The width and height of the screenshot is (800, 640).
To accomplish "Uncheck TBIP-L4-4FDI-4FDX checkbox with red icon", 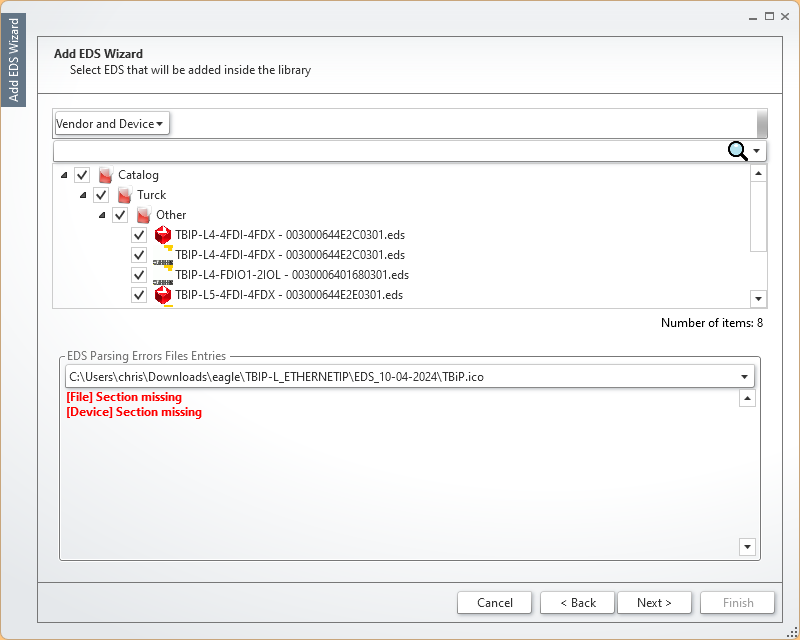I will pos(139,235).
